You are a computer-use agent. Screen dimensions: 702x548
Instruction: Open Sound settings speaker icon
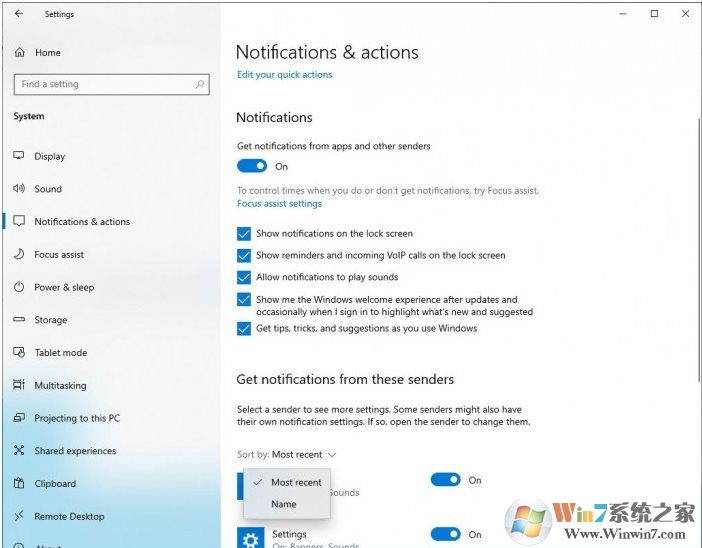tap(19, 189)
